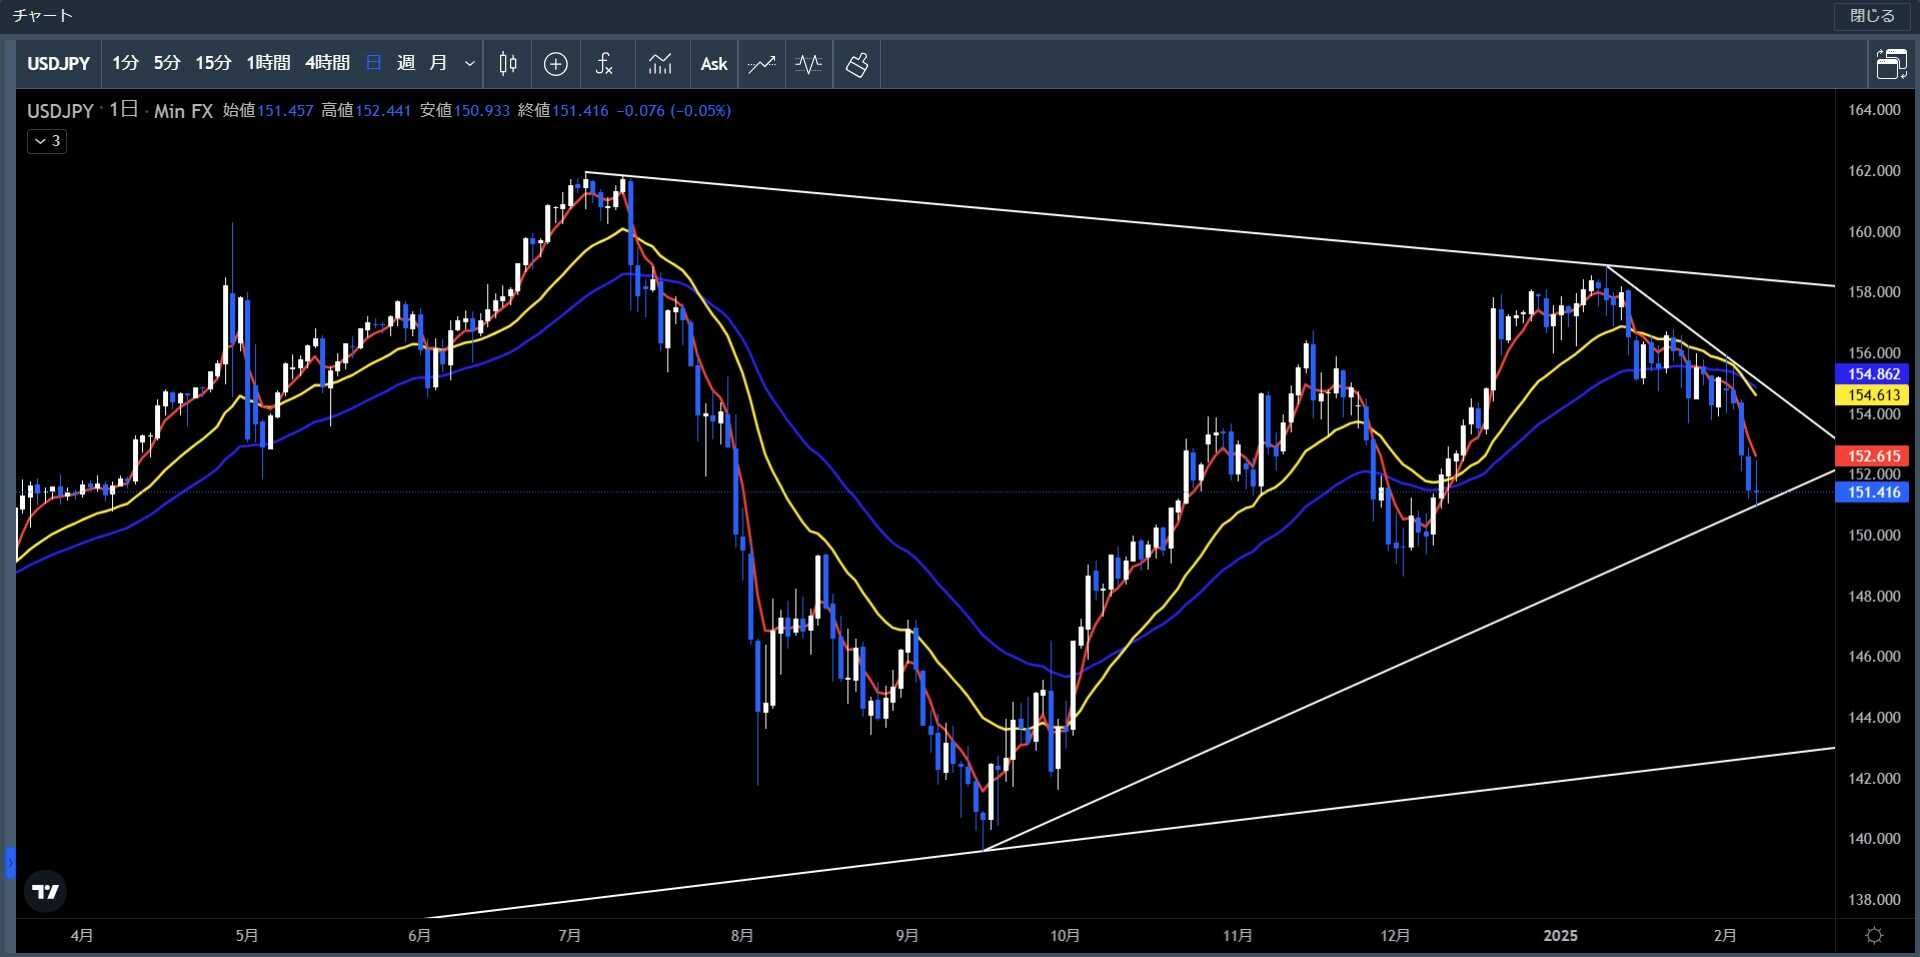Click the 148.000 price axis label
The image size is (1920, 957).
[x=1874, y=596]
